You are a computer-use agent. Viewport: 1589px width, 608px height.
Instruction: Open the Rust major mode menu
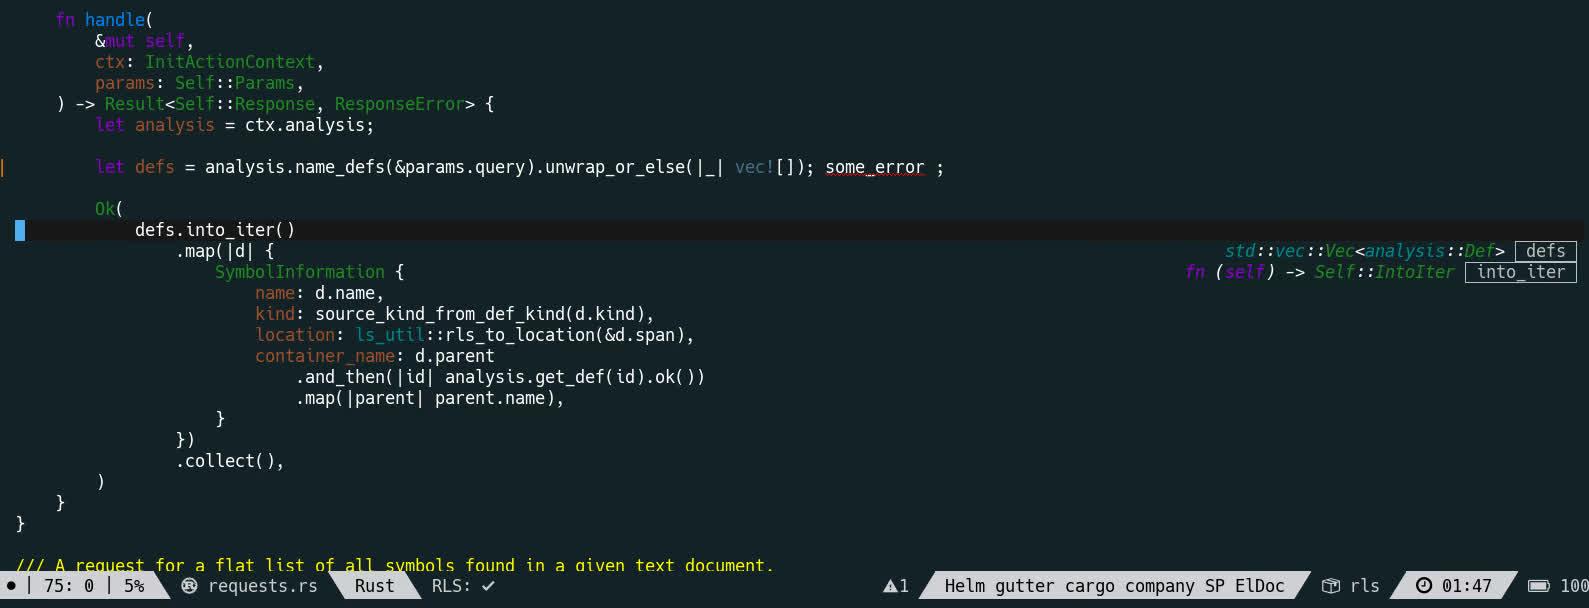374,586
